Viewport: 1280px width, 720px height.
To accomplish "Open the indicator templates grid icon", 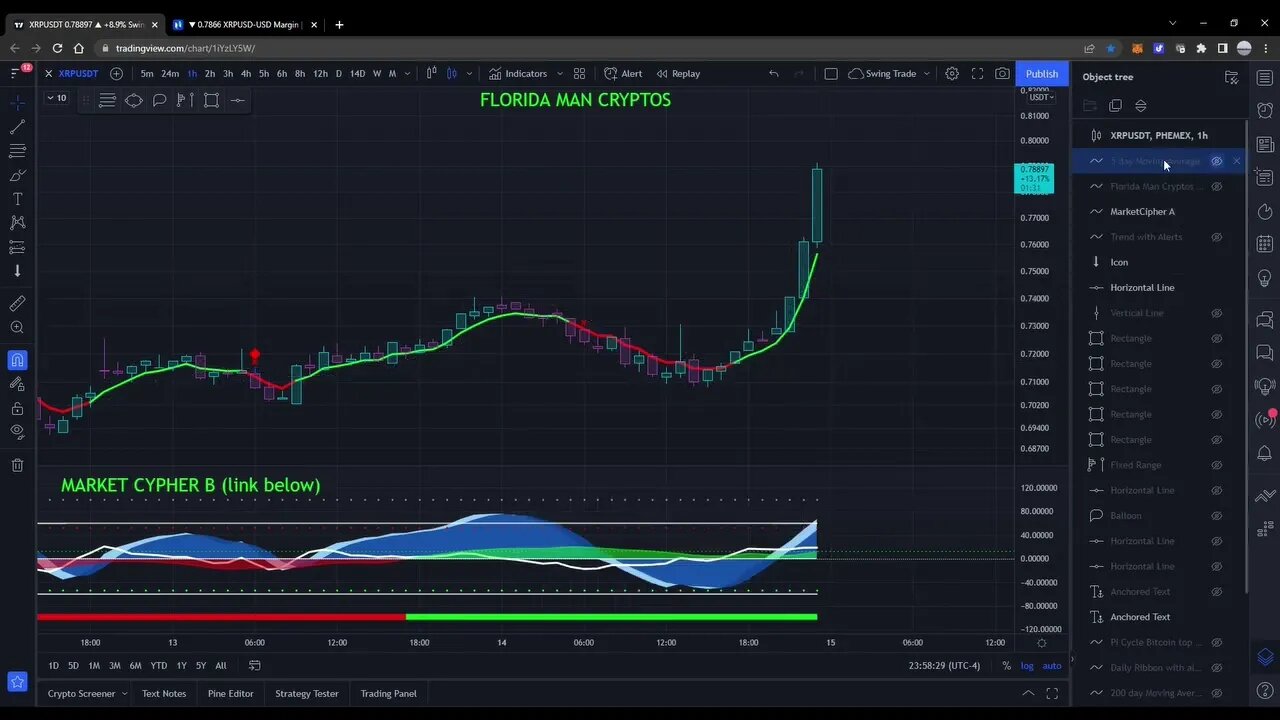I will (x=580, y=73).
